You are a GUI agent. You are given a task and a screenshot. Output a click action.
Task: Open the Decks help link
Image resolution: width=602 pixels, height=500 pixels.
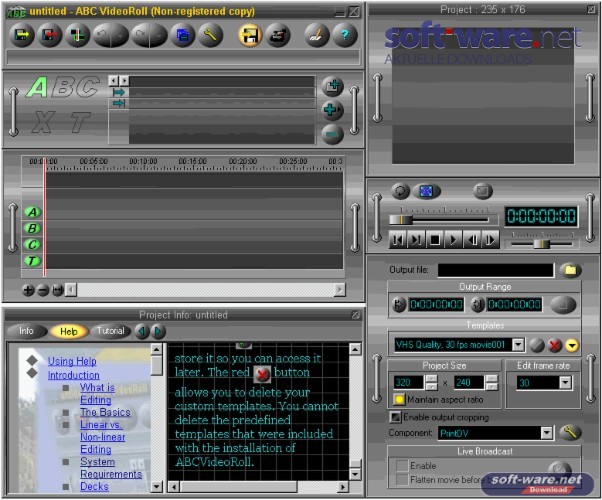[x=94, y=486]
